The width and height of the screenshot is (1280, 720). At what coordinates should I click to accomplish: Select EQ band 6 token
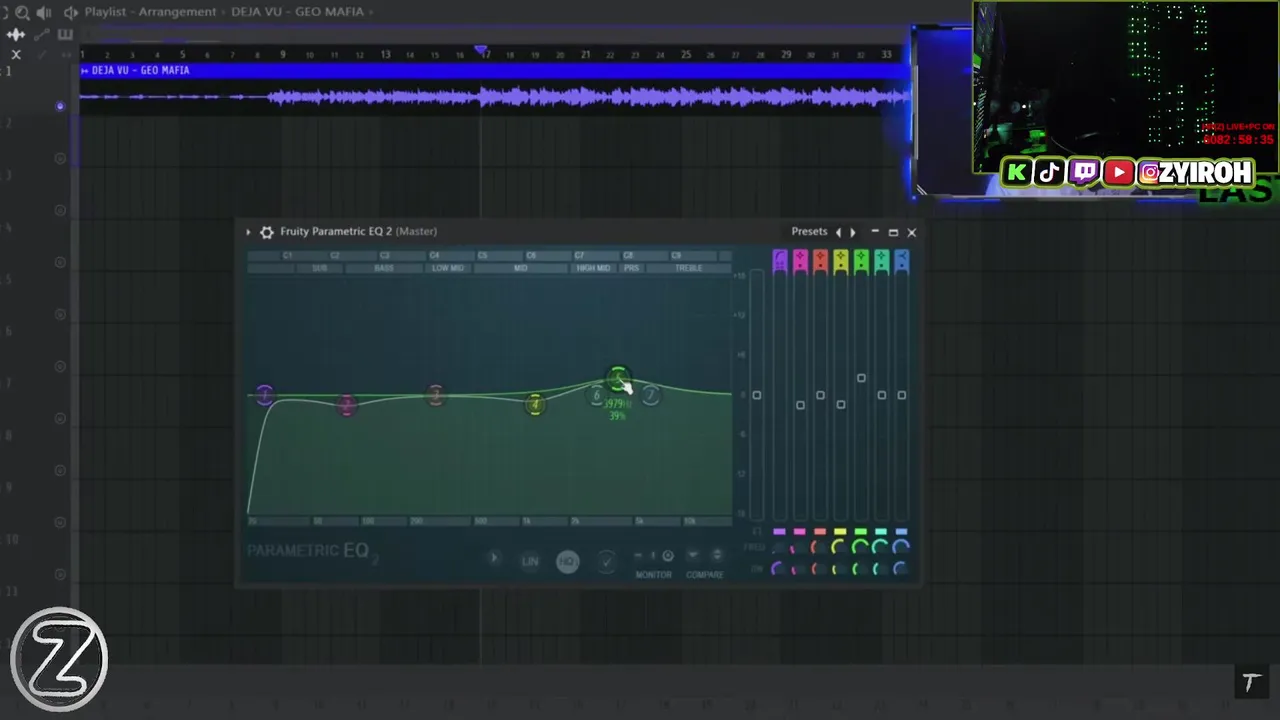coord(597,396)
